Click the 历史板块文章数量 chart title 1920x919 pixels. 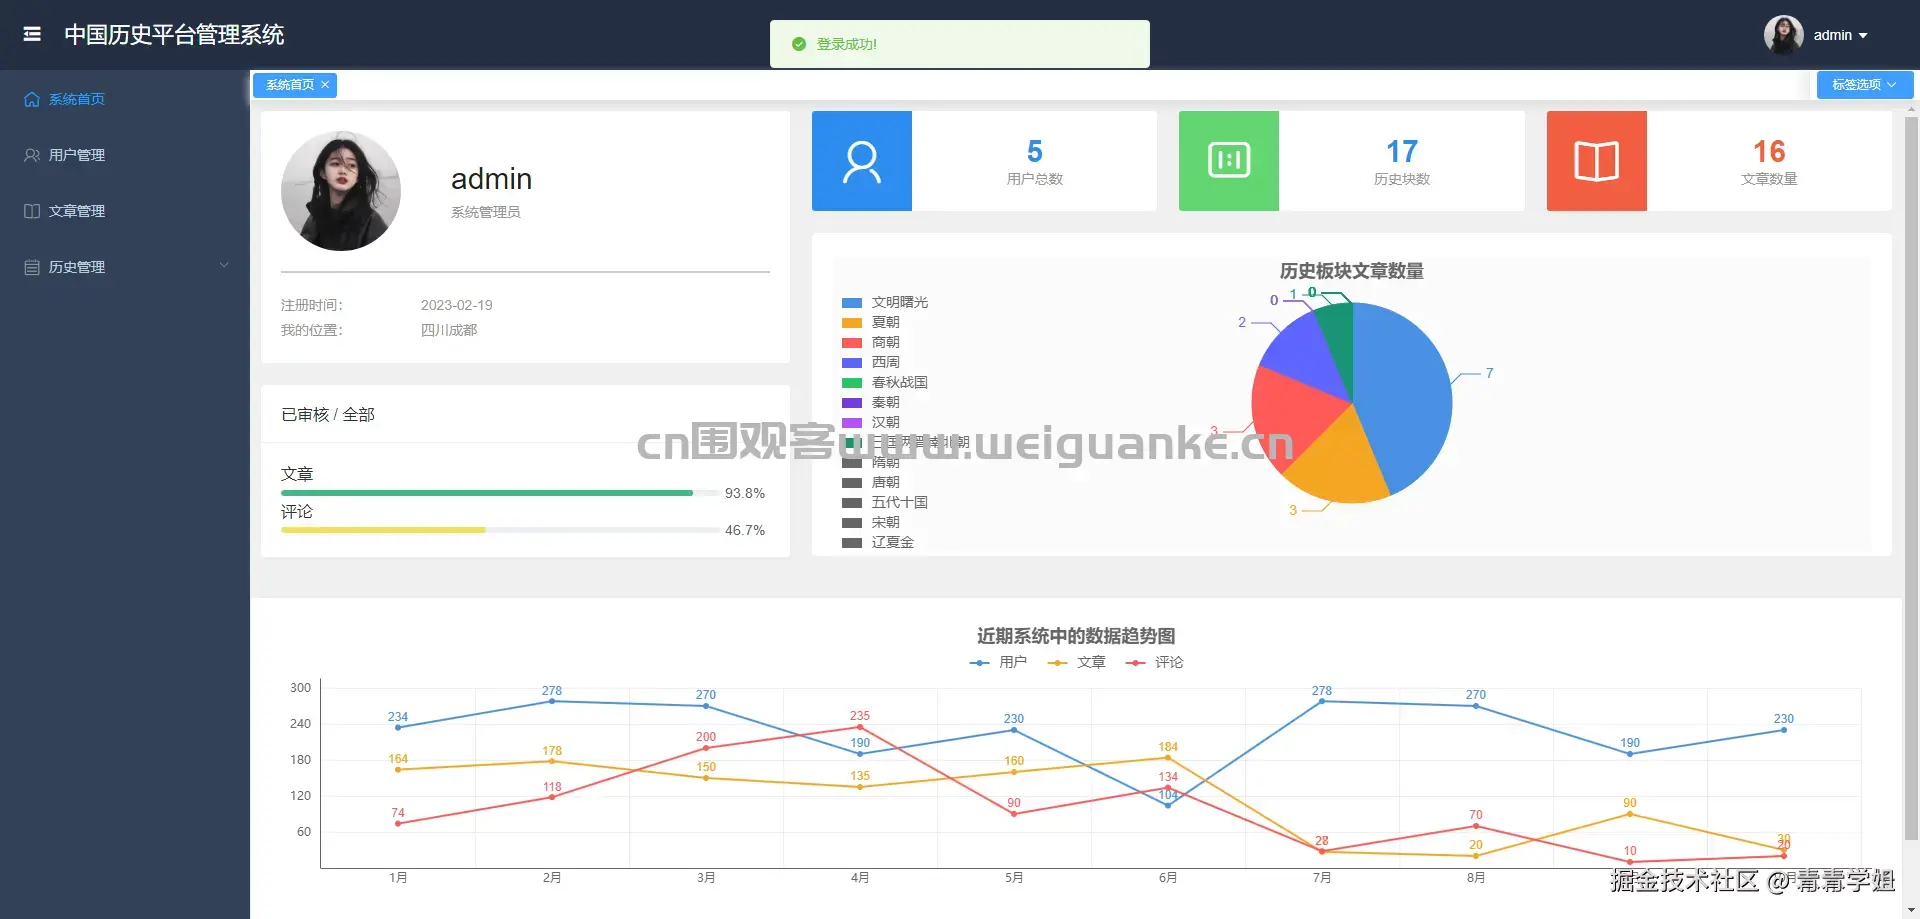[1352, 271]
